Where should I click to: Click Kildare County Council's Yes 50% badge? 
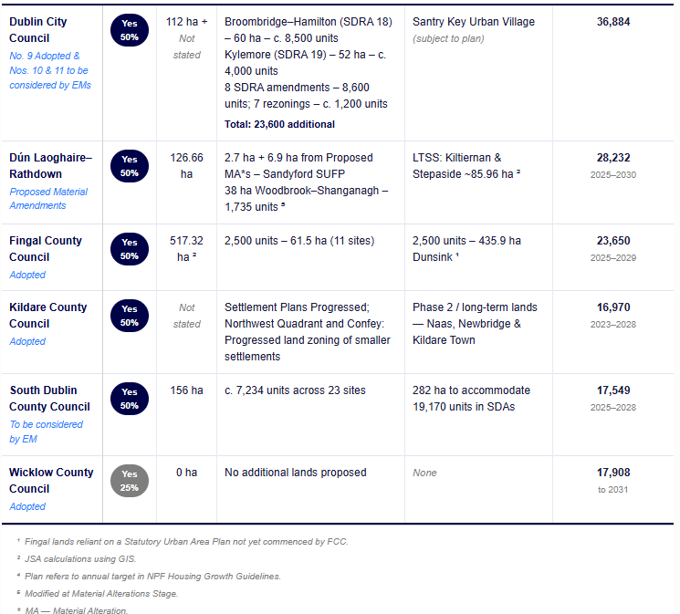coord(129,316)
